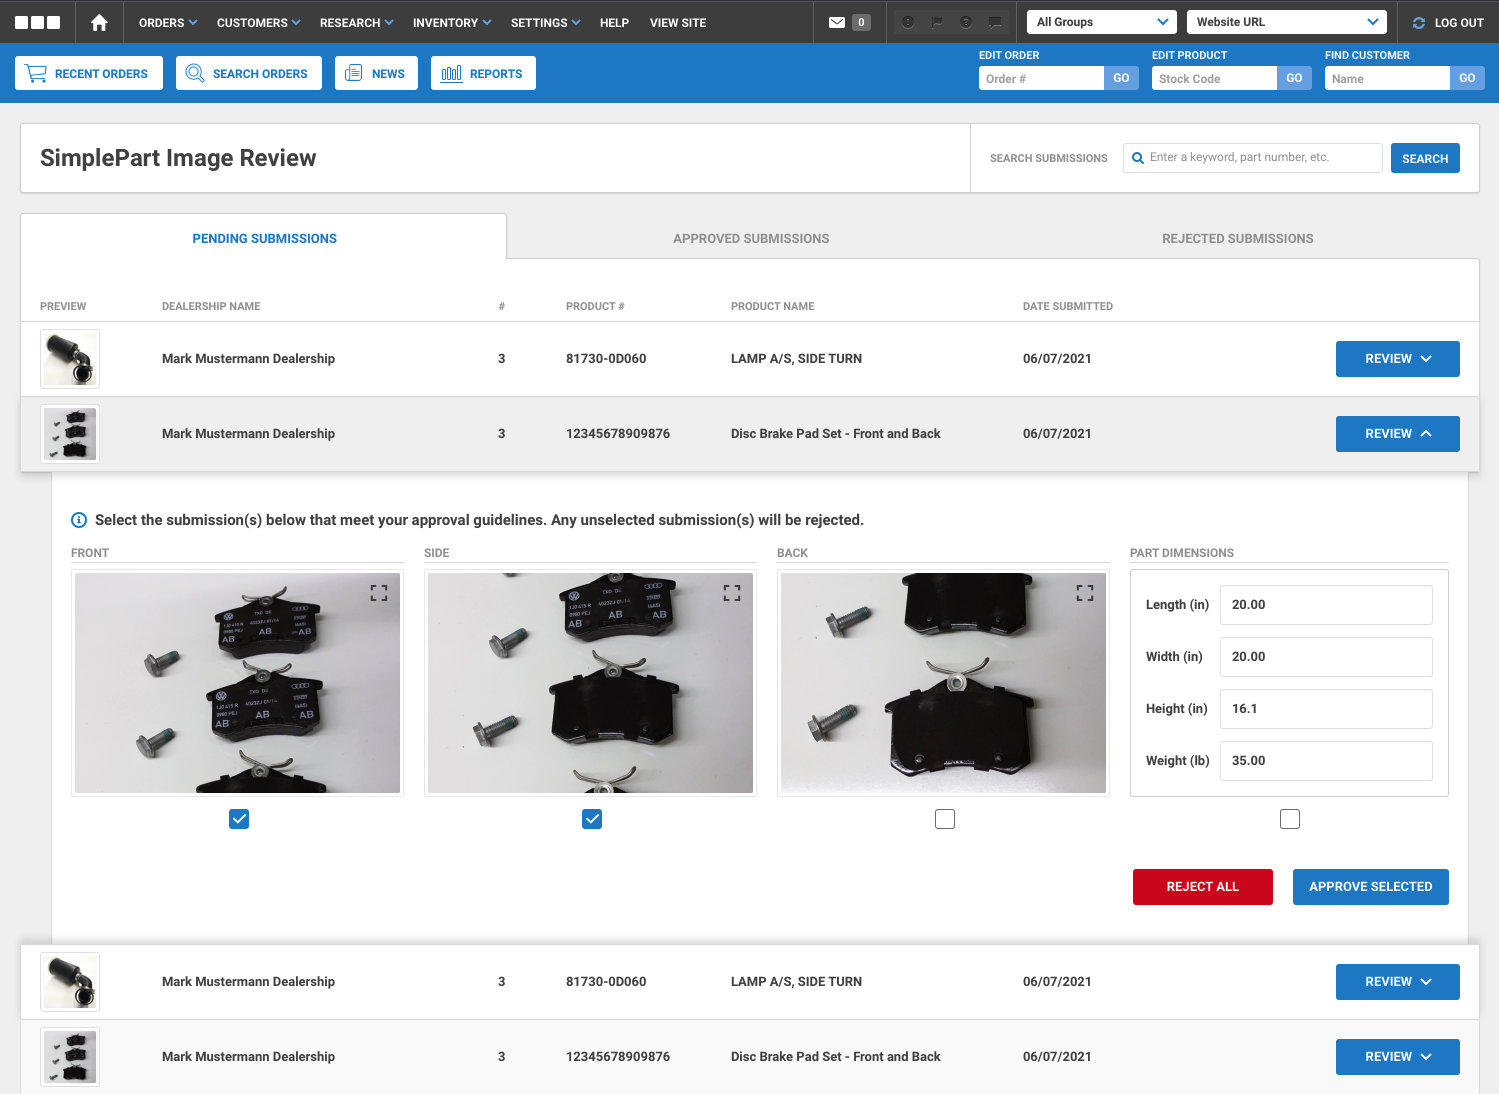Click the three-squares logo in top bar
Viewport: 1499px width, 1094px height.
pyautogui.click(x=37, y=22)
